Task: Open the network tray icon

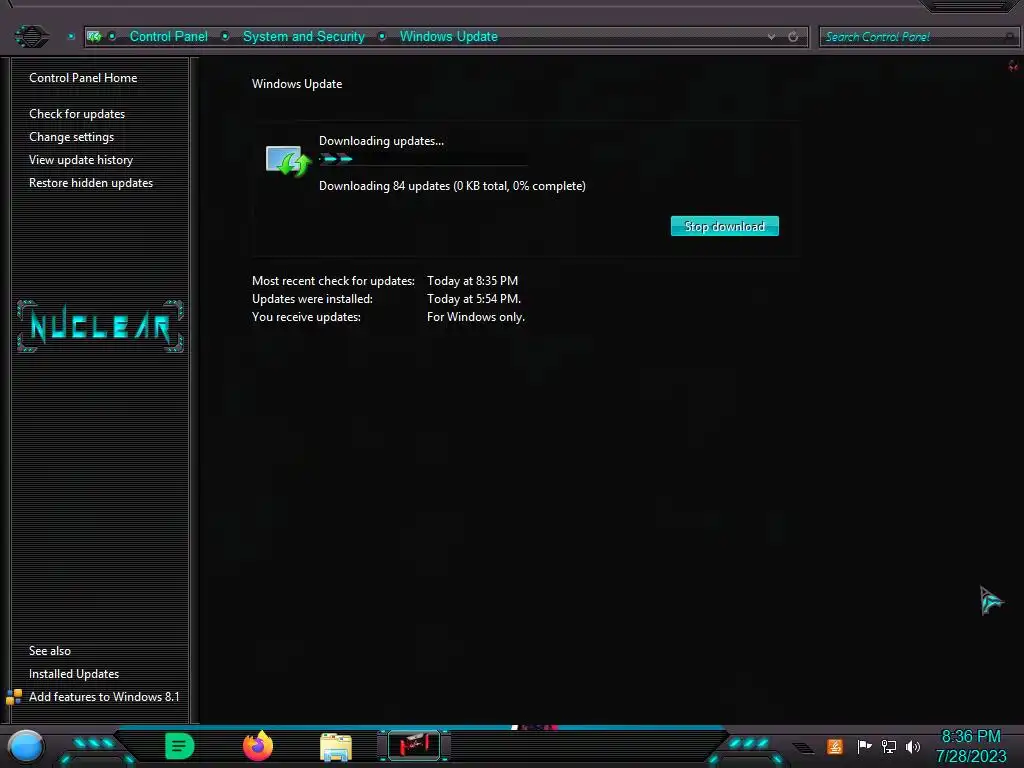Action: (x=889, y=746)
